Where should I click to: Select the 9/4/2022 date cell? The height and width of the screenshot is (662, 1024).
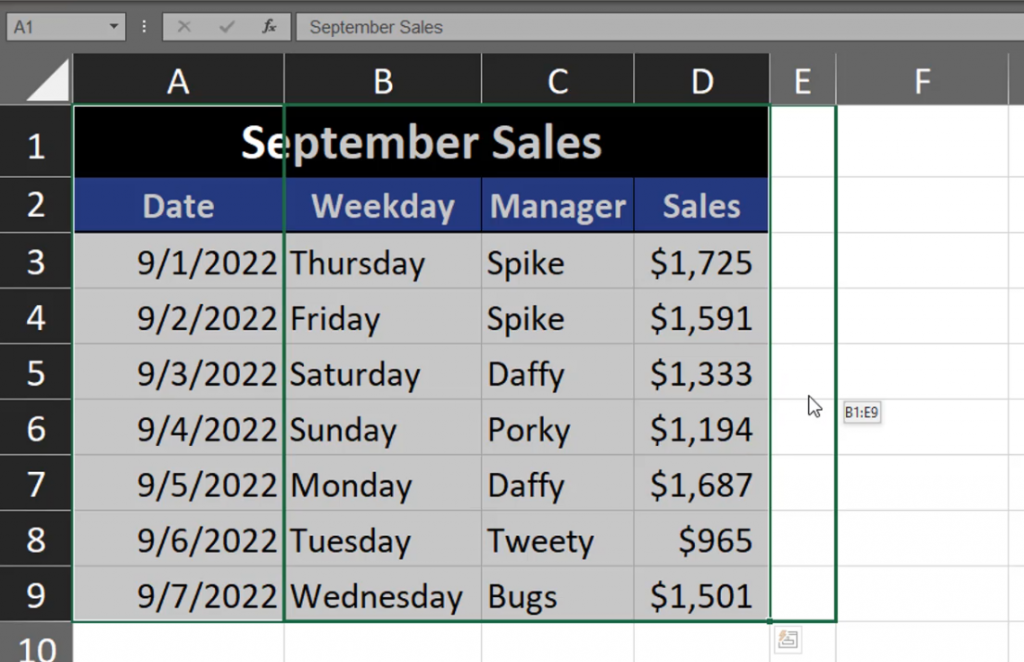pyautogui.click(x=178, y=430)
